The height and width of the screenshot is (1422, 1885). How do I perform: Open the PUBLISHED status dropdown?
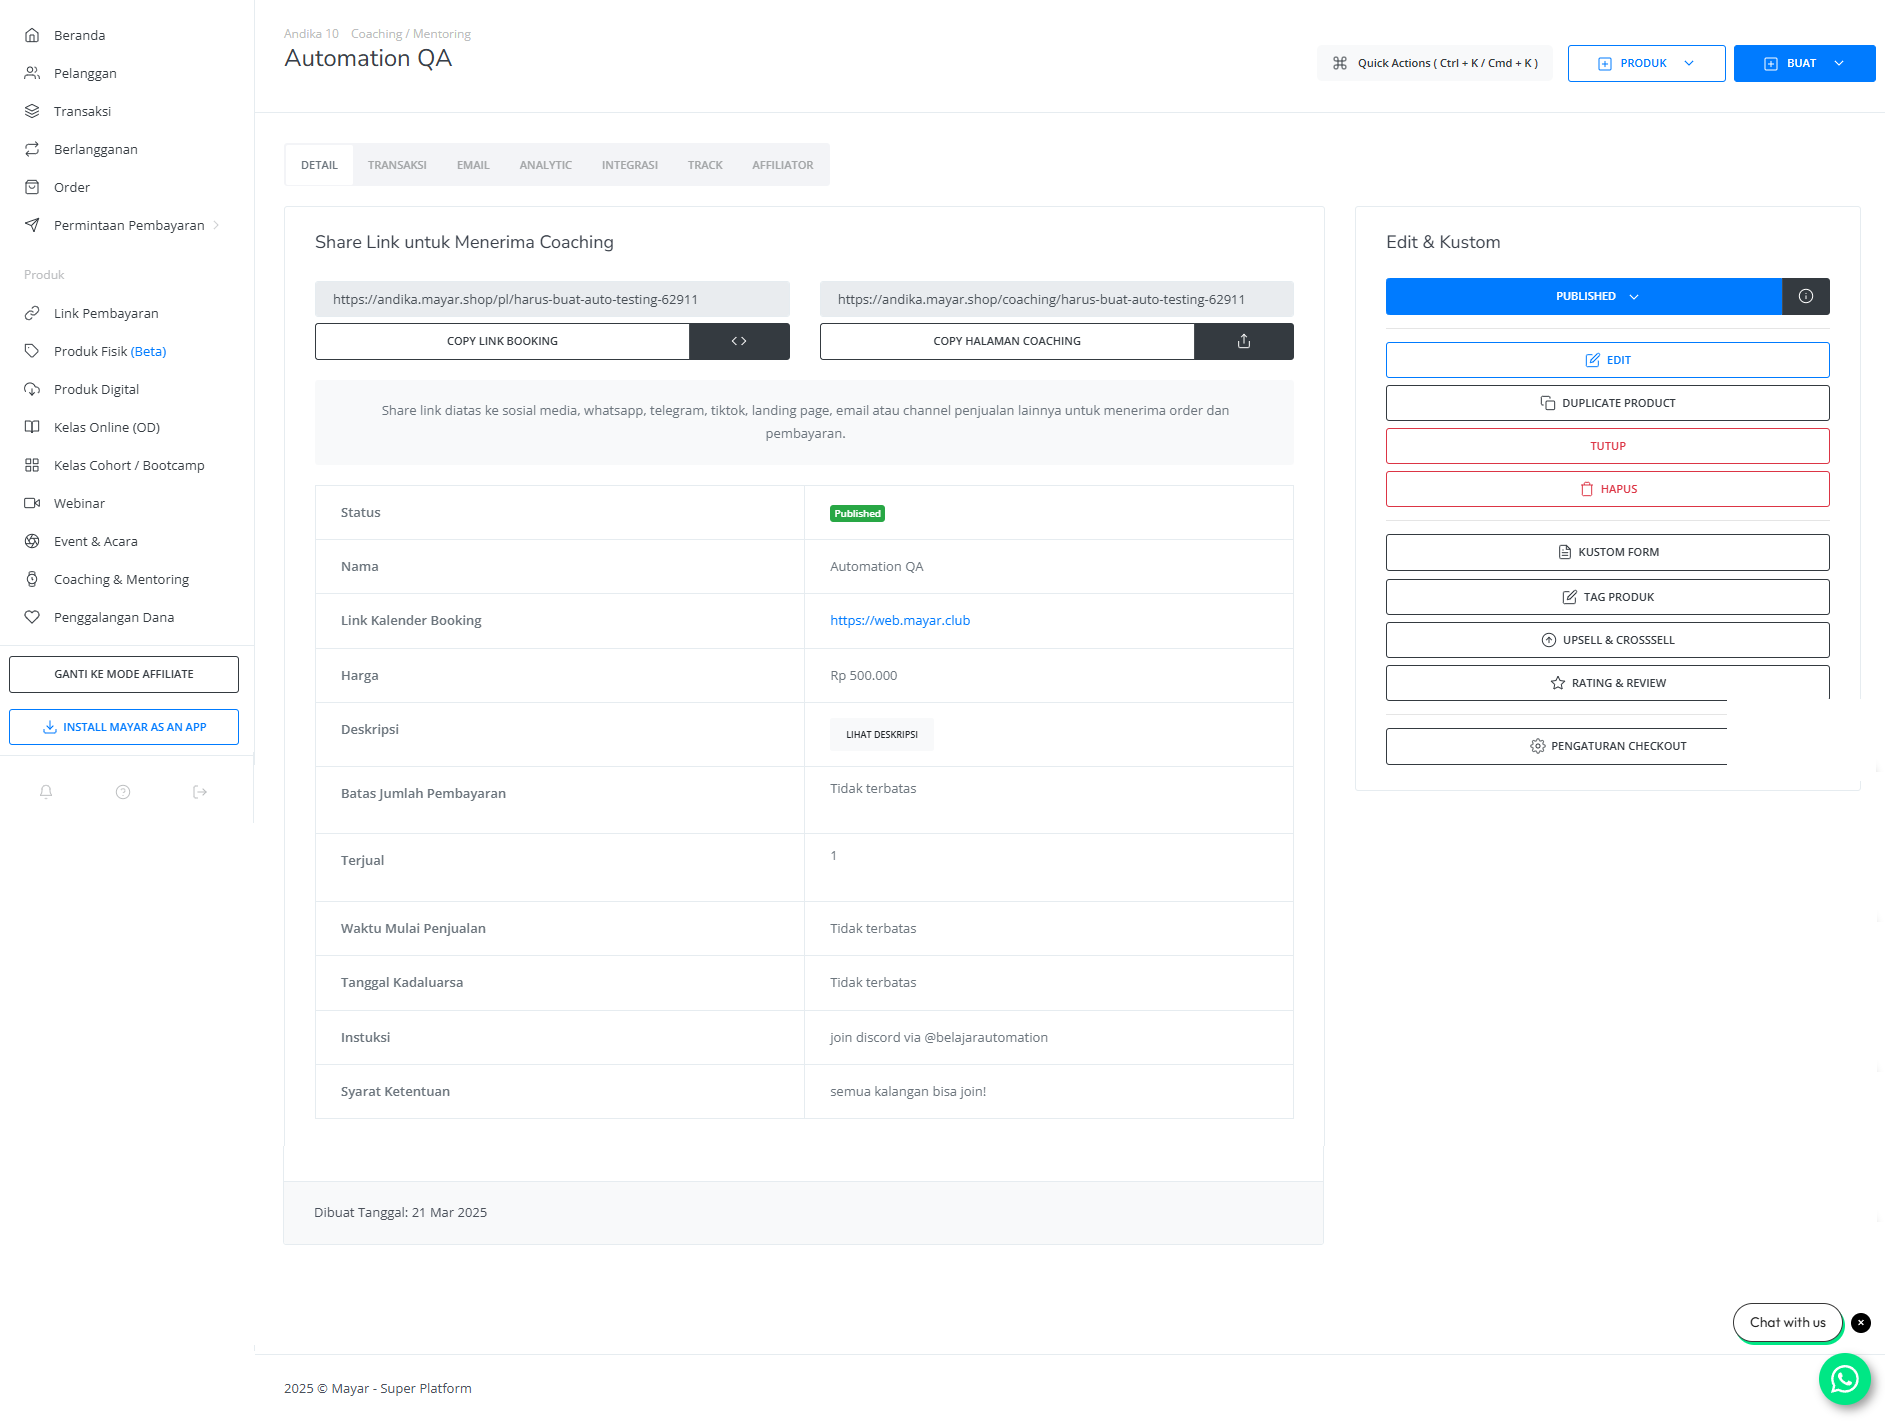click(1584, 296)
